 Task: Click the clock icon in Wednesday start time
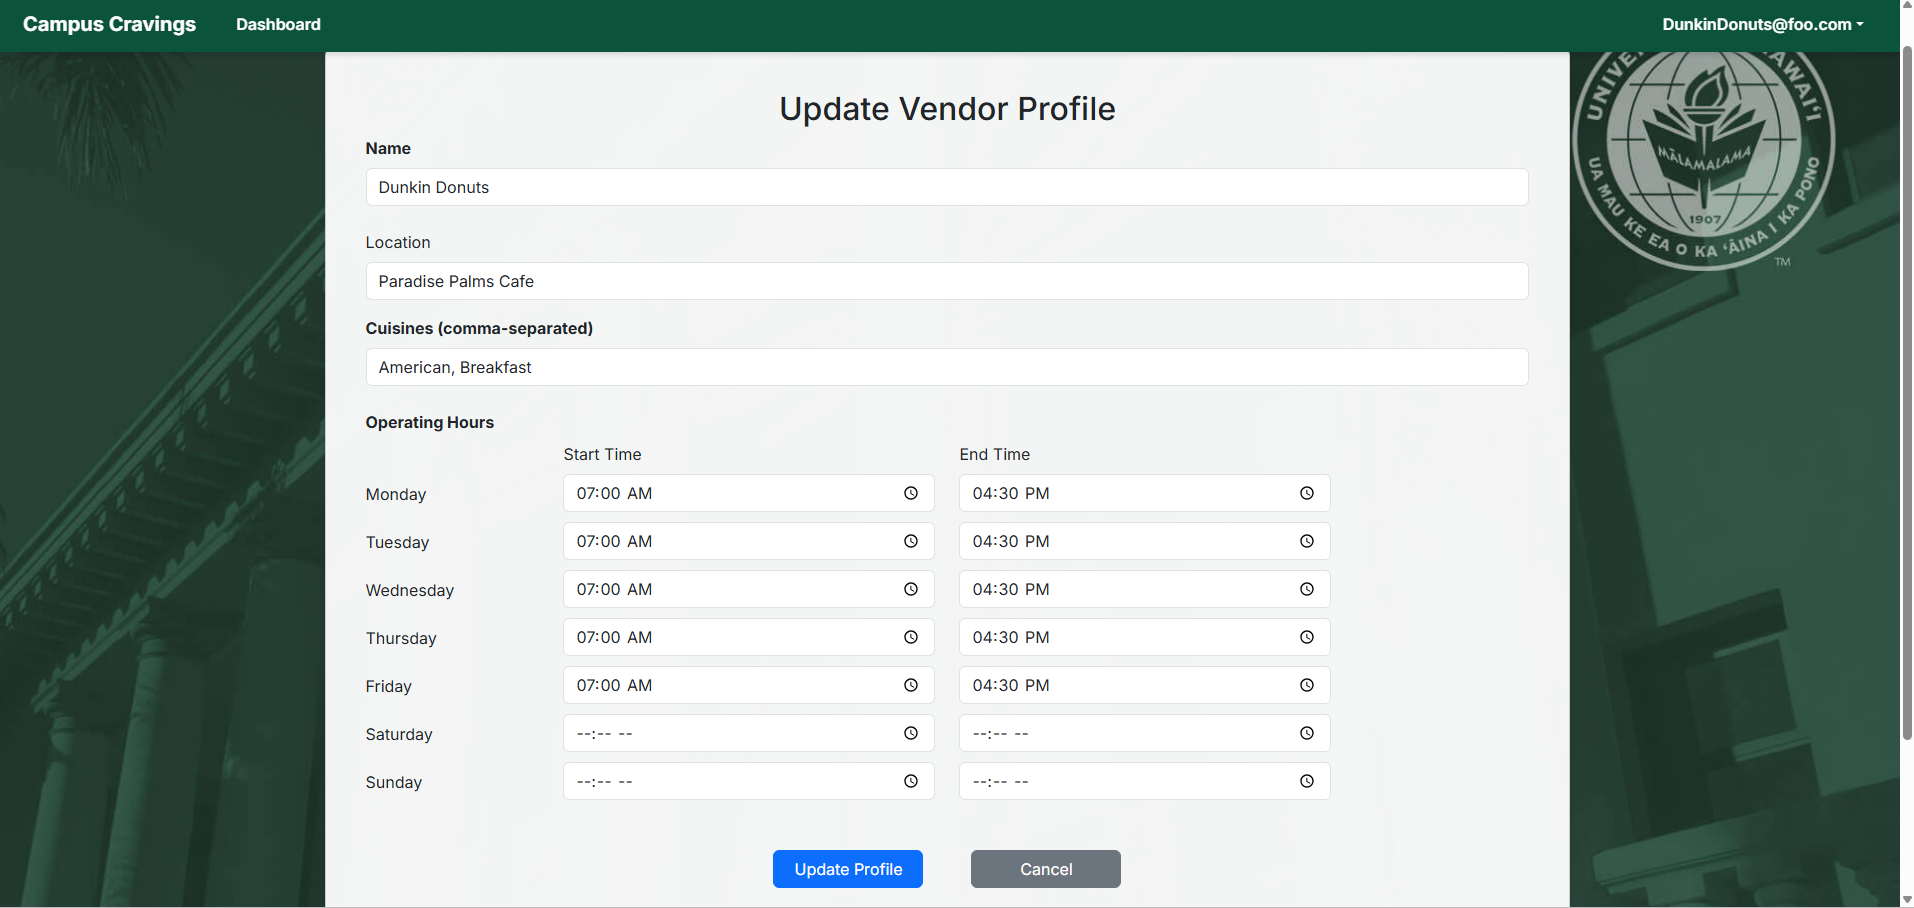click(910, 589)
